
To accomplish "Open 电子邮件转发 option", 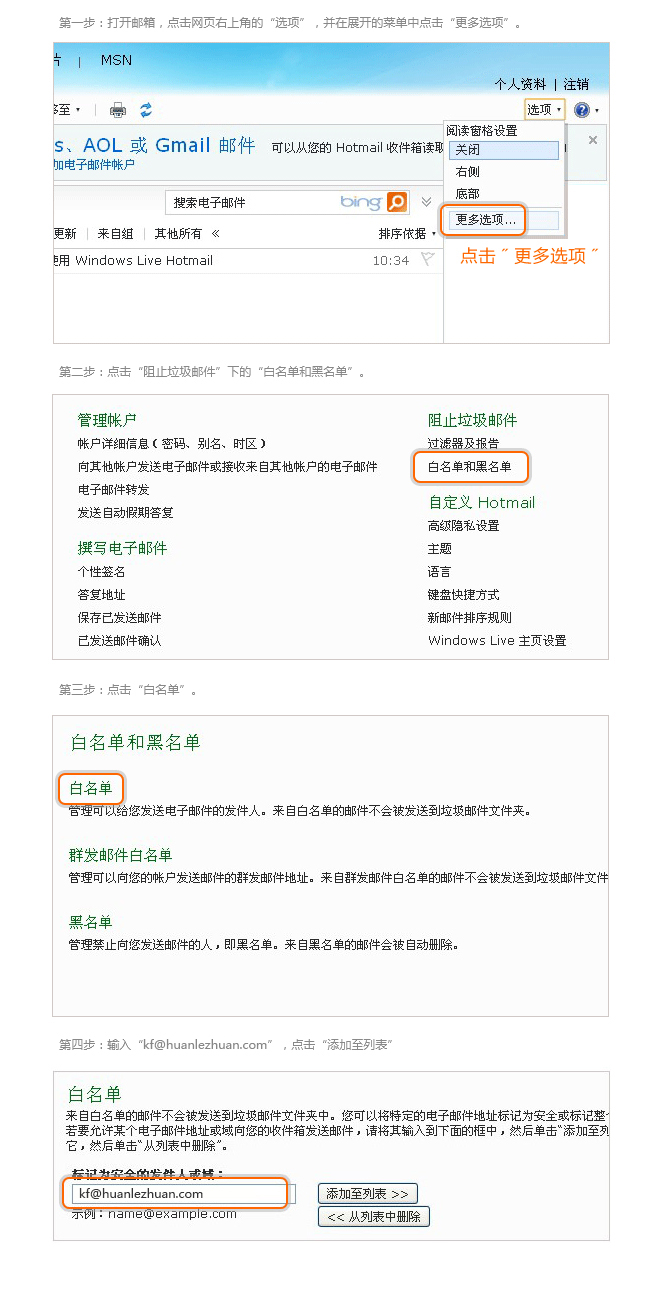I will click(114, 489).
